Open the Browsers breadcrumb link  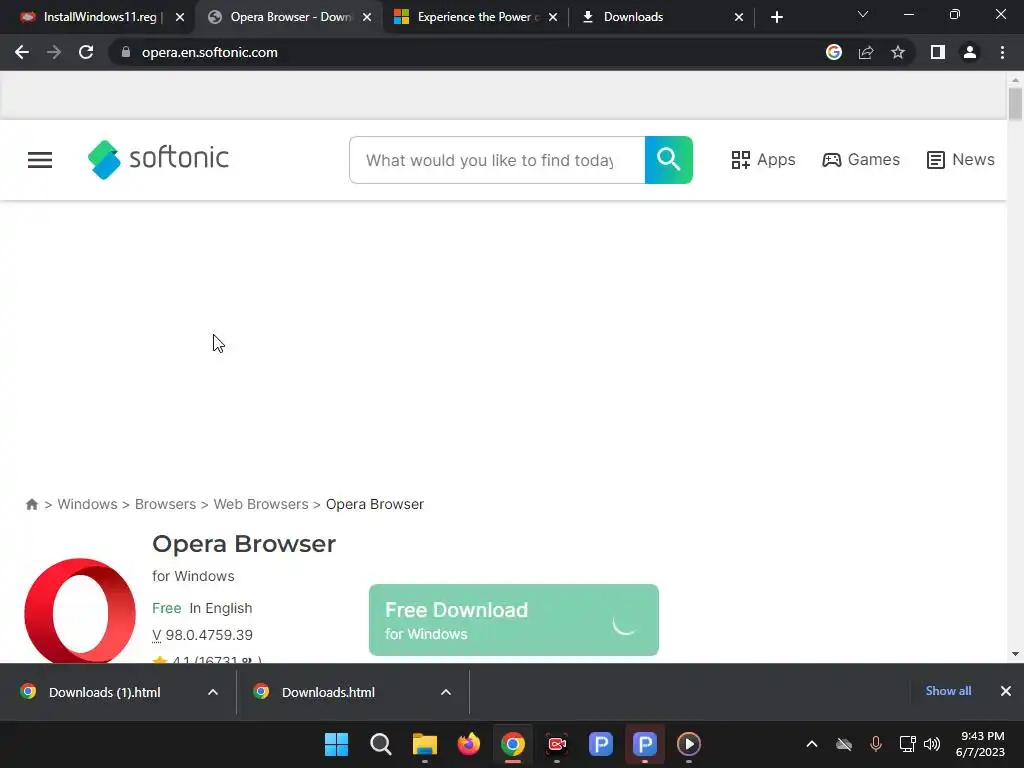click(x=165, y=504)
